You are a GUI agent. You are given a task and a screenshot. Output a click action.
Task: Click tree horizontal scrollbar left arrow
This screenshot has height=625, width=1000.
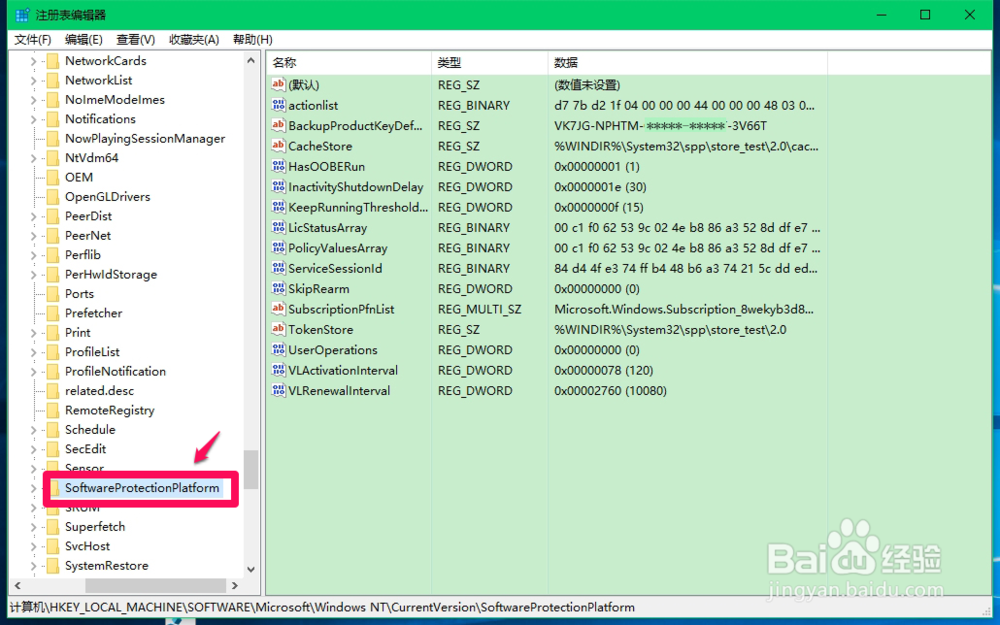point(17,585)
